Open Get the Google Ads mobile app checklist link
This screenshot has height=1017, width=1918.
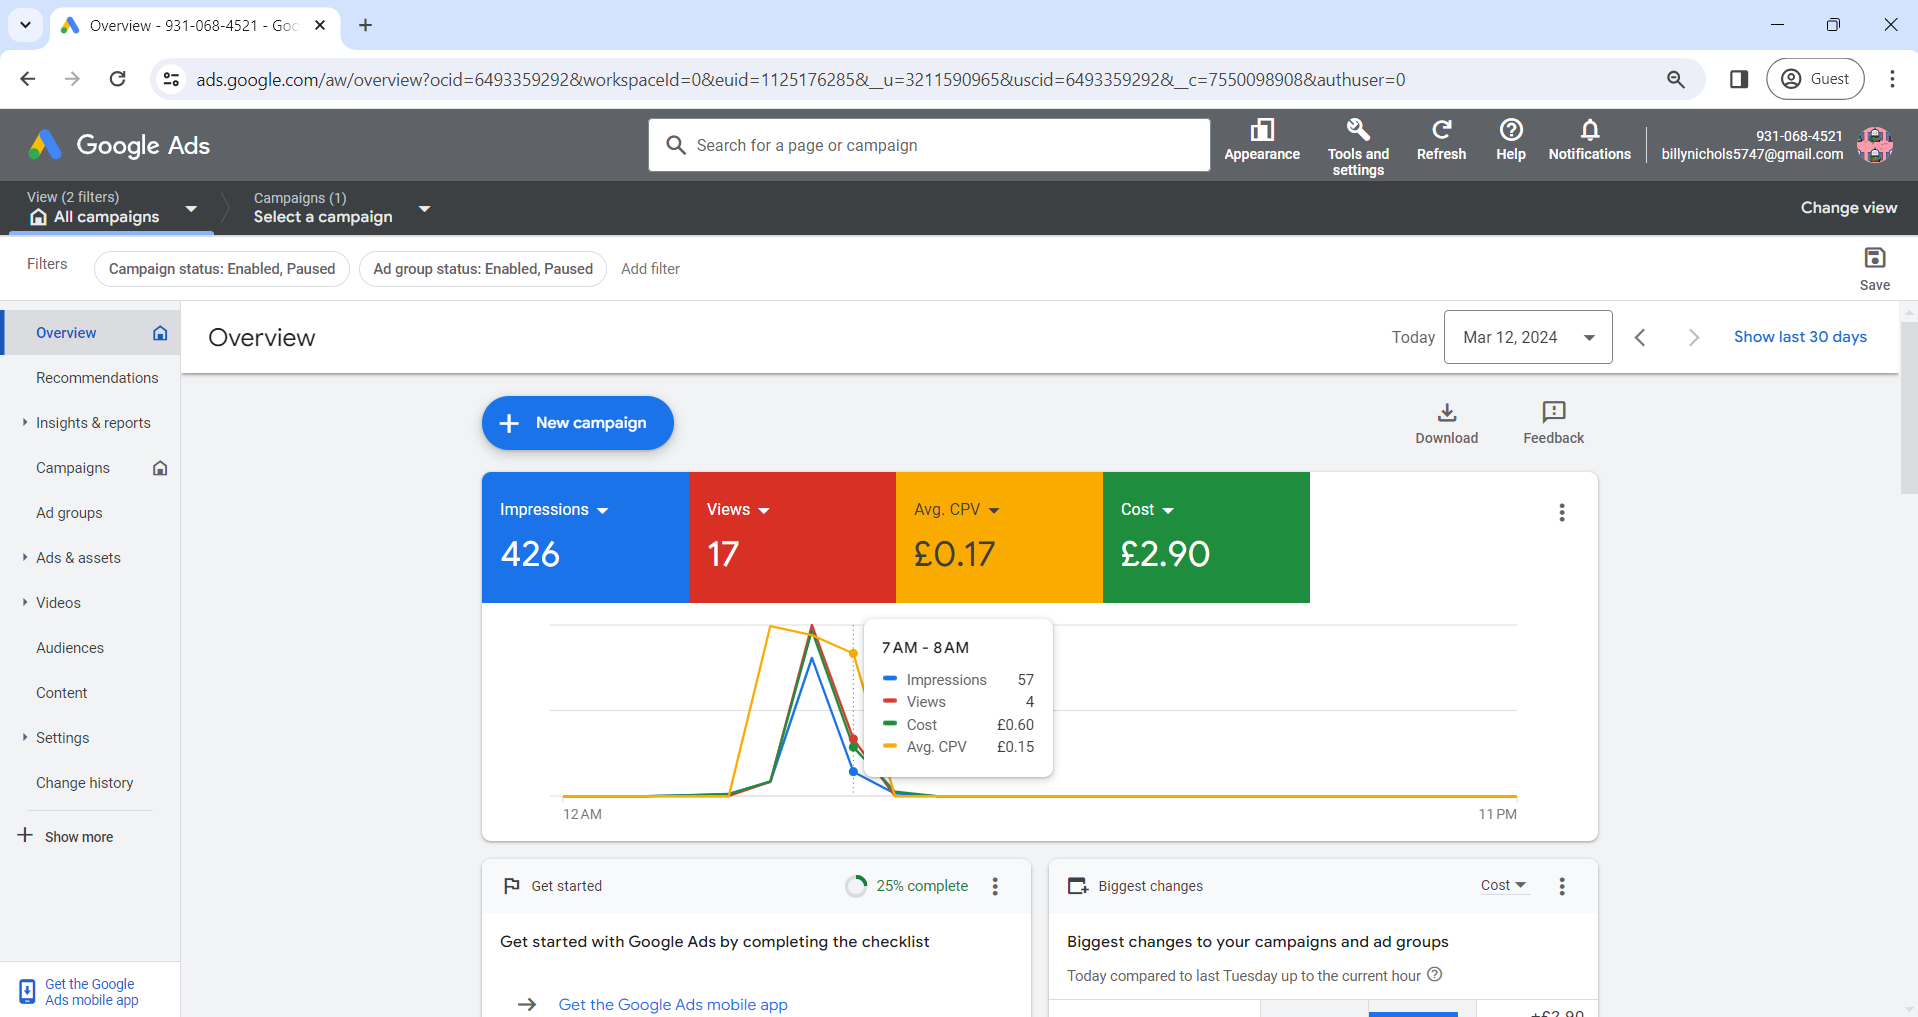coord(673,1004)
